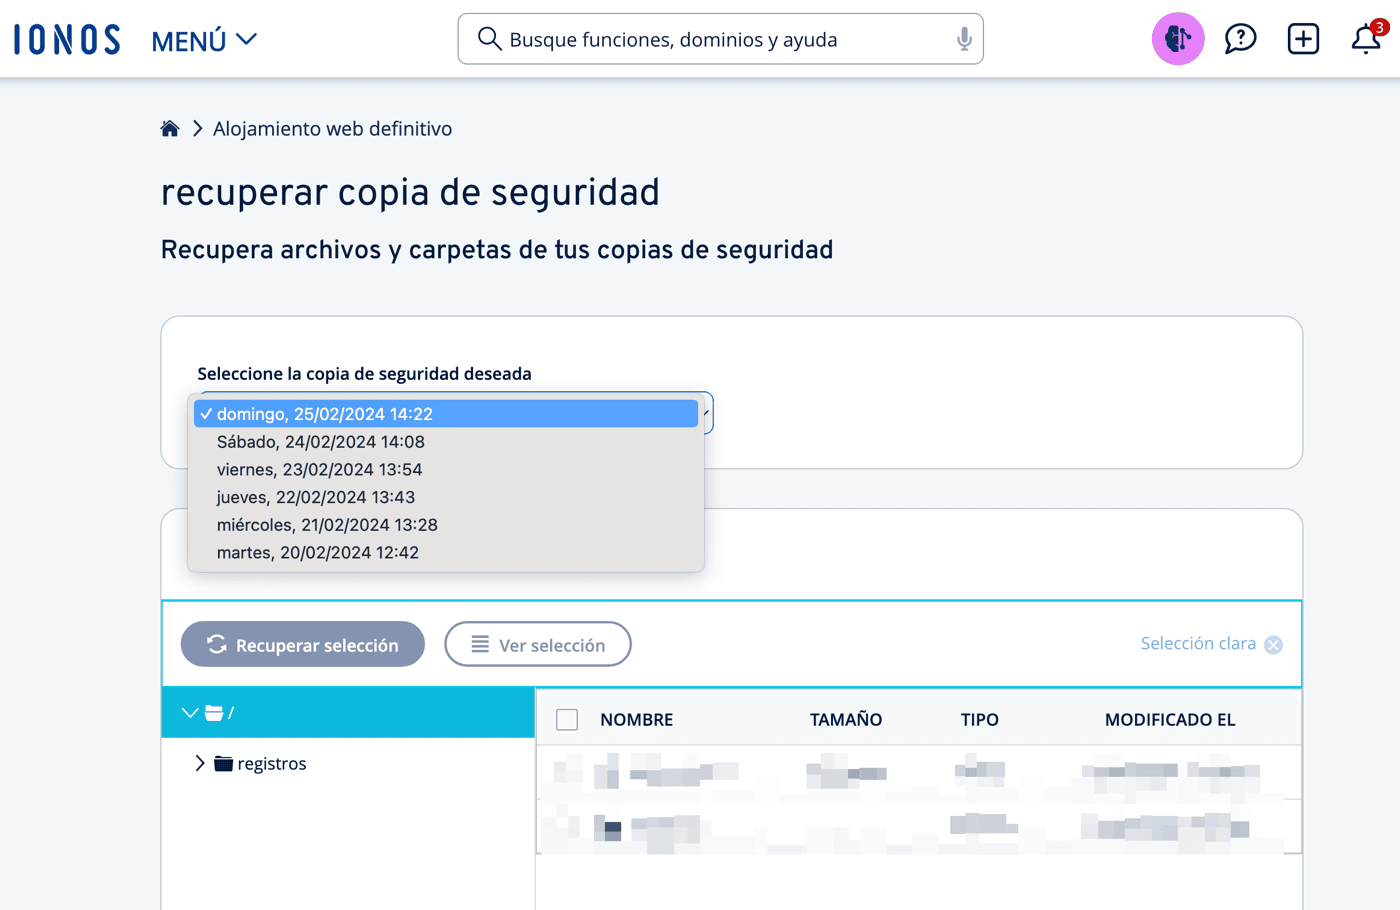Image resolution: width=1400 pixels, height=910 pixels.
Task: Sort by the TIPO column header
Action: pos(980,720)
